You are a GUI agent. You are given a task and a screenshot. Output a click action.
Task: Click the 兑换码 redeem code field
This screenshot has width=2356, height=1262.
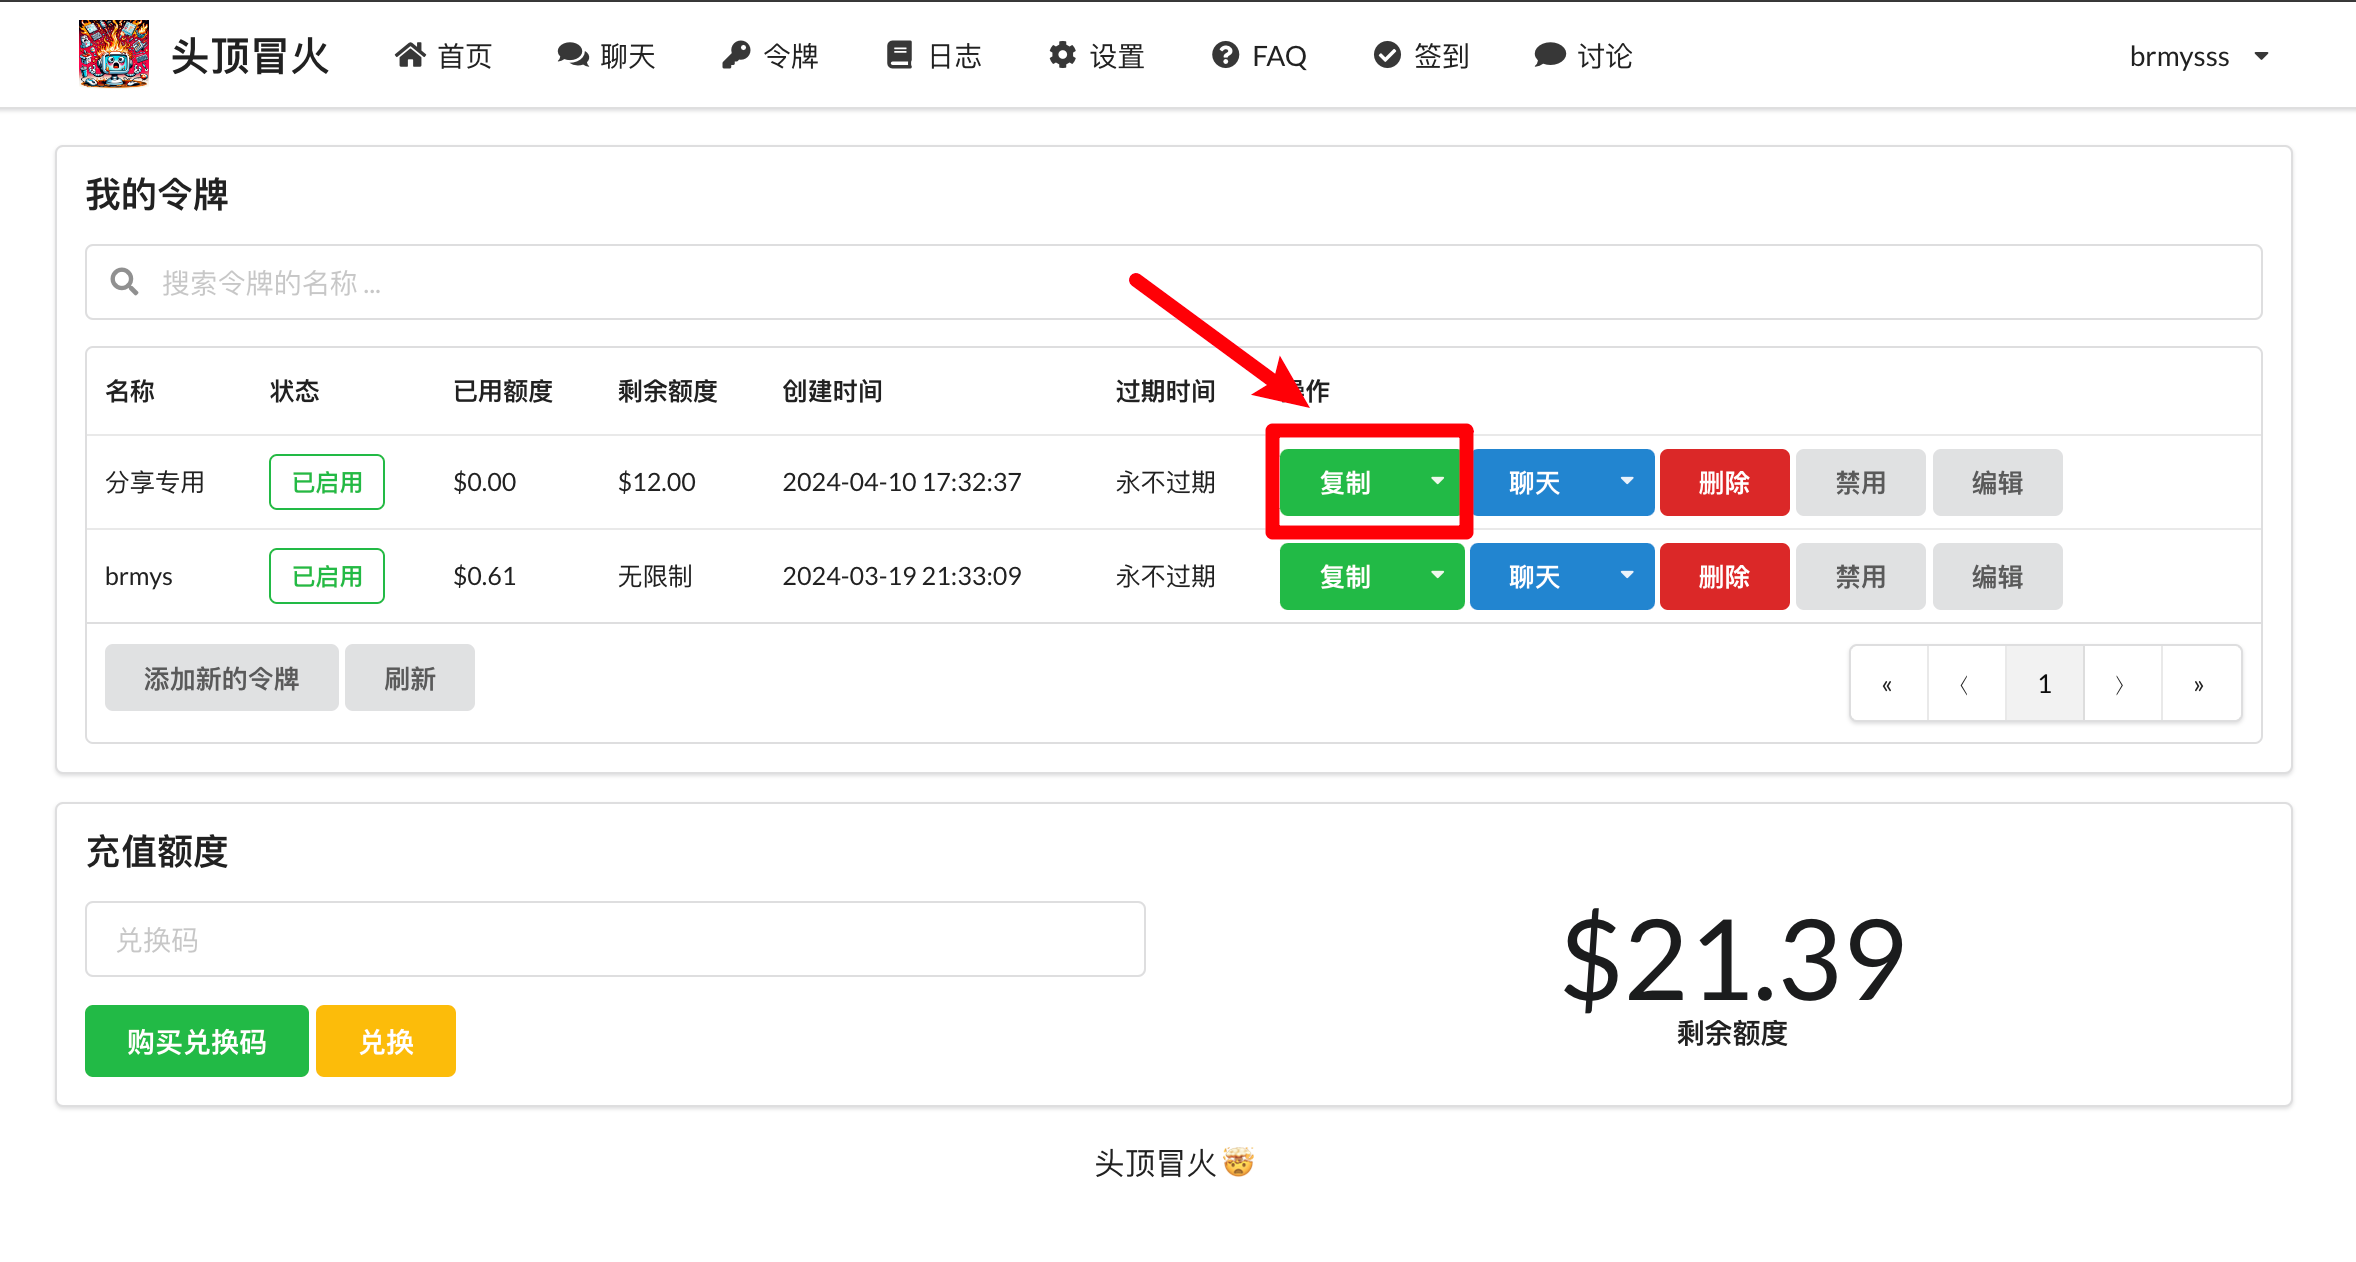point(615,939)
